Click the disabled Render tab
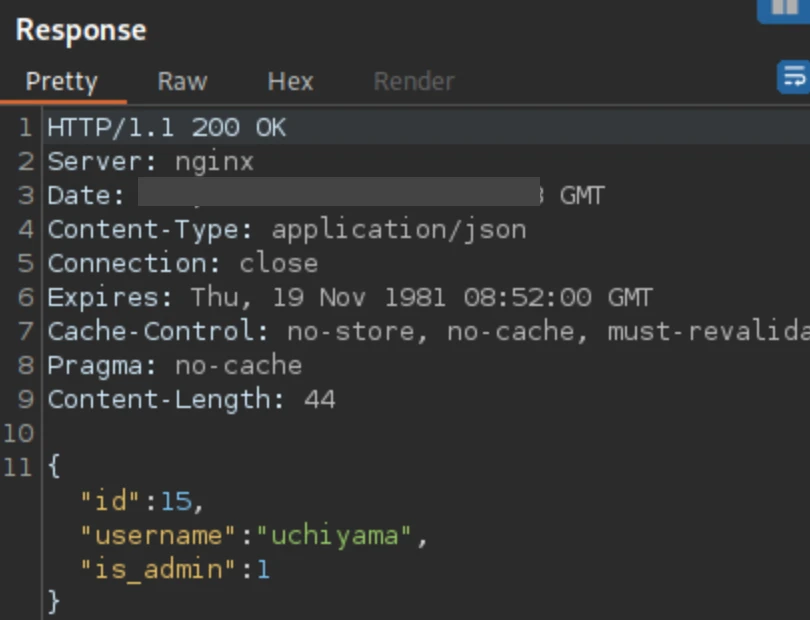The height and width of the screenshot is (620, 810). coord(413,81)
